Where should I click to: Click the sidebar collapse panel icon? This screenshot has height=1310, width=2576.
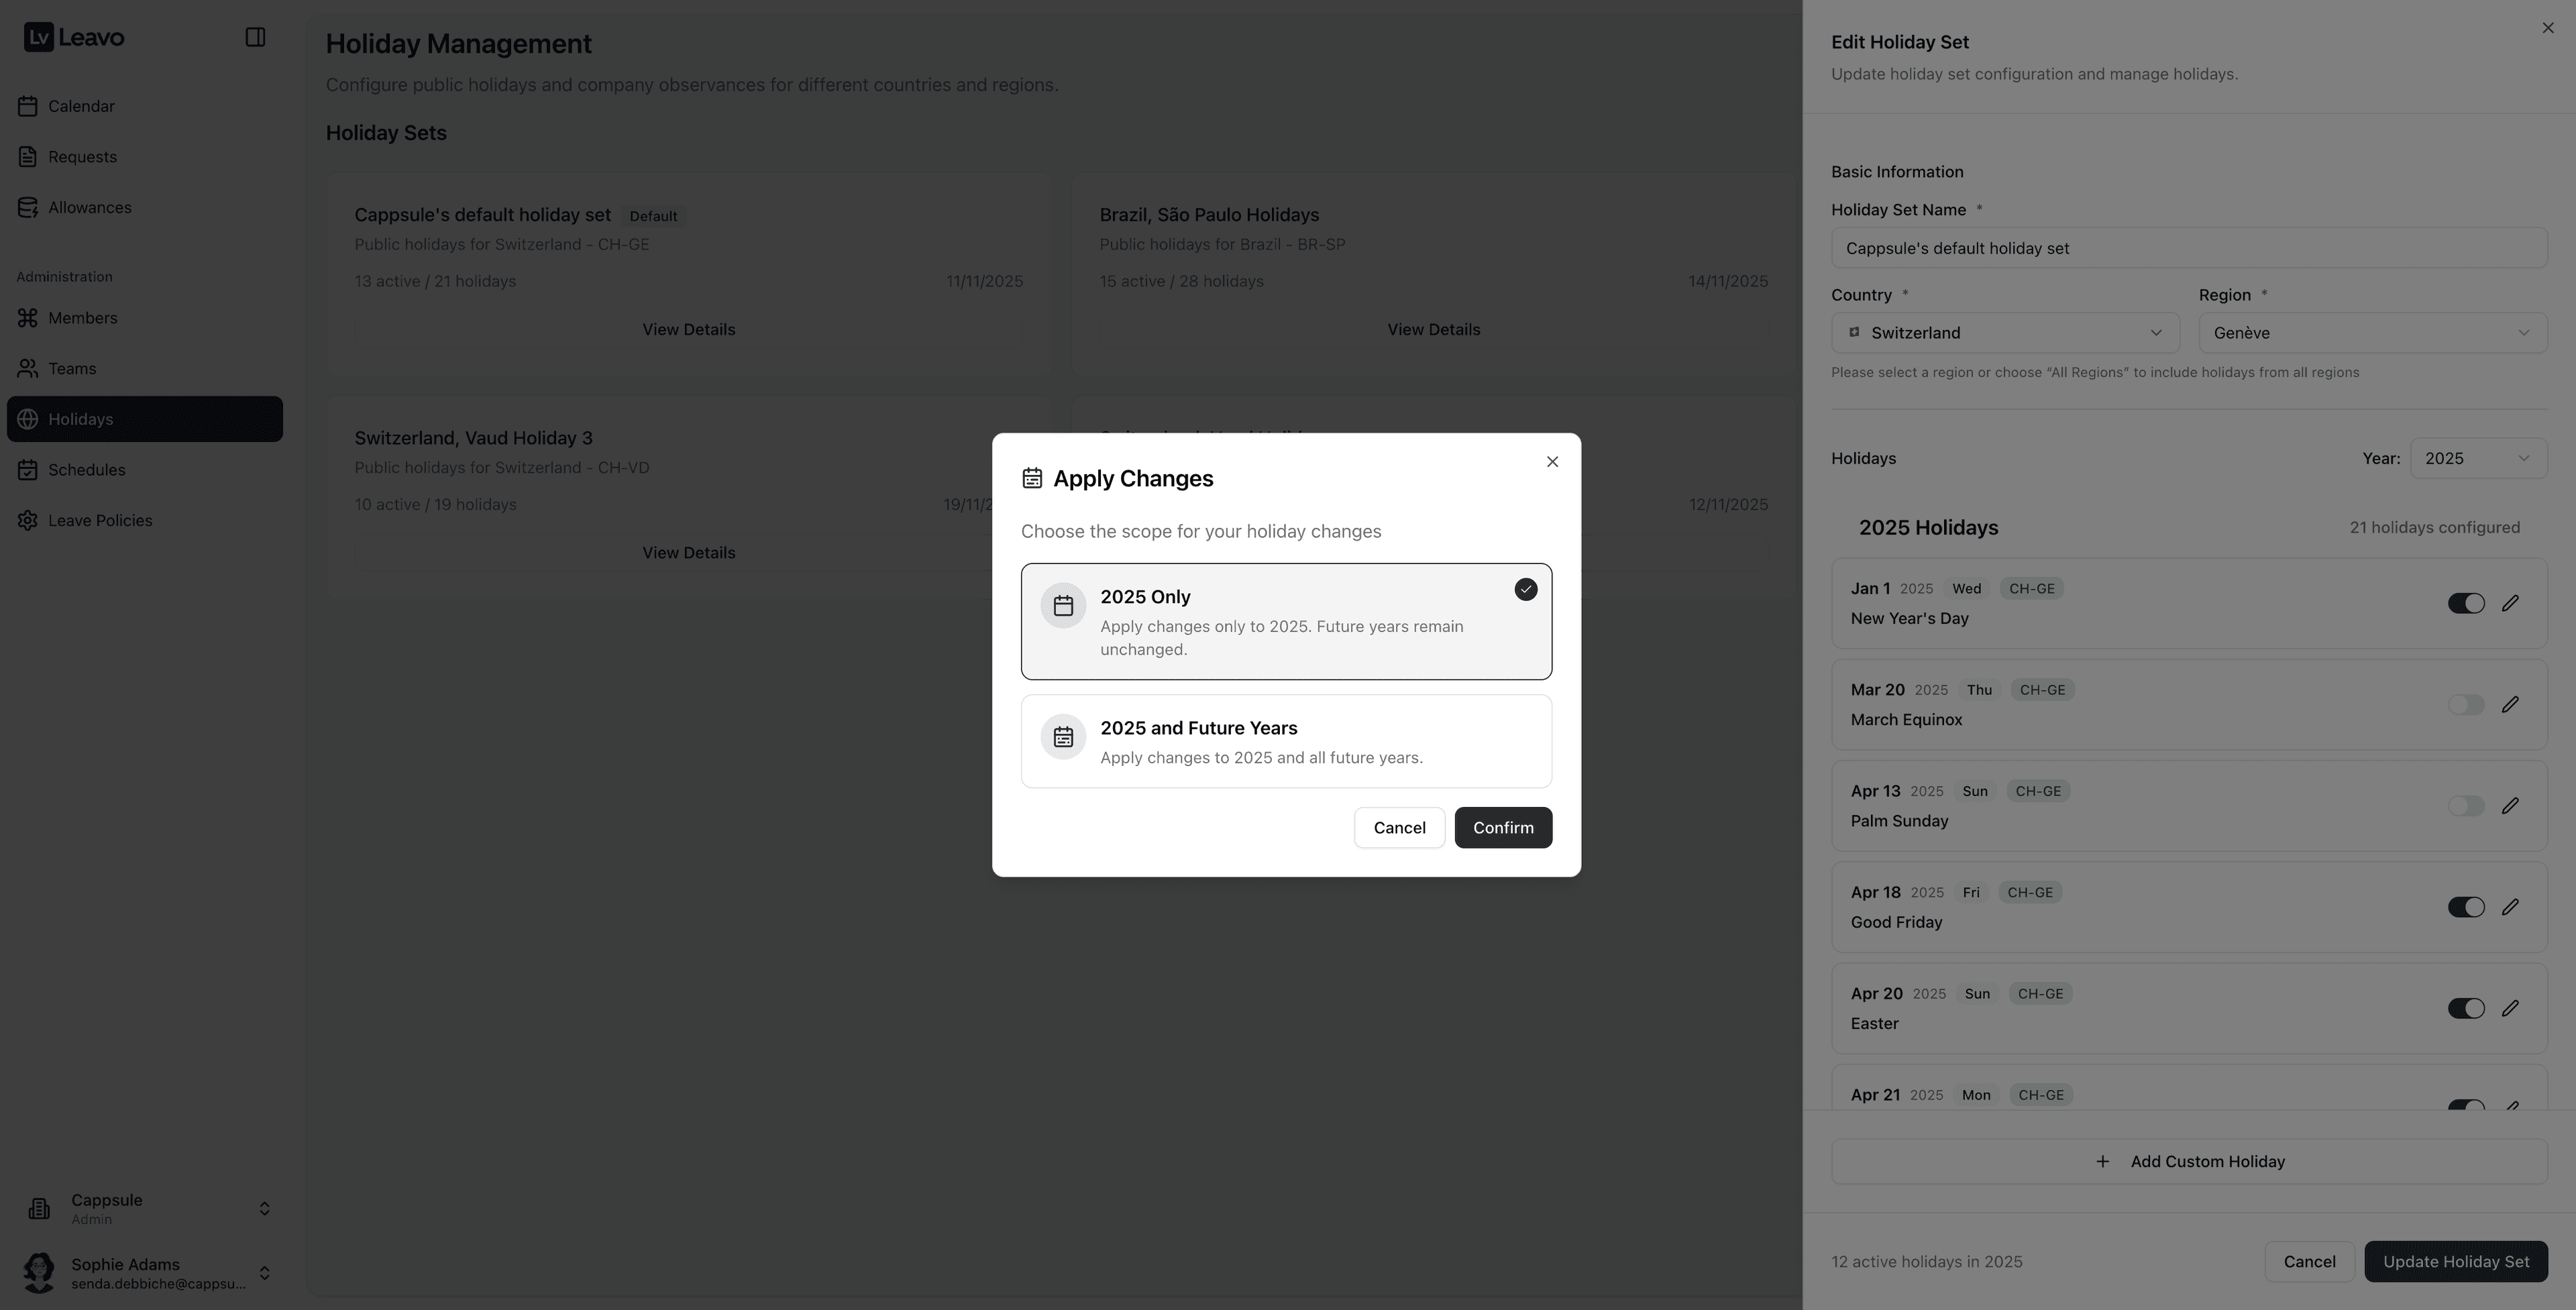[x=255, y=37]
